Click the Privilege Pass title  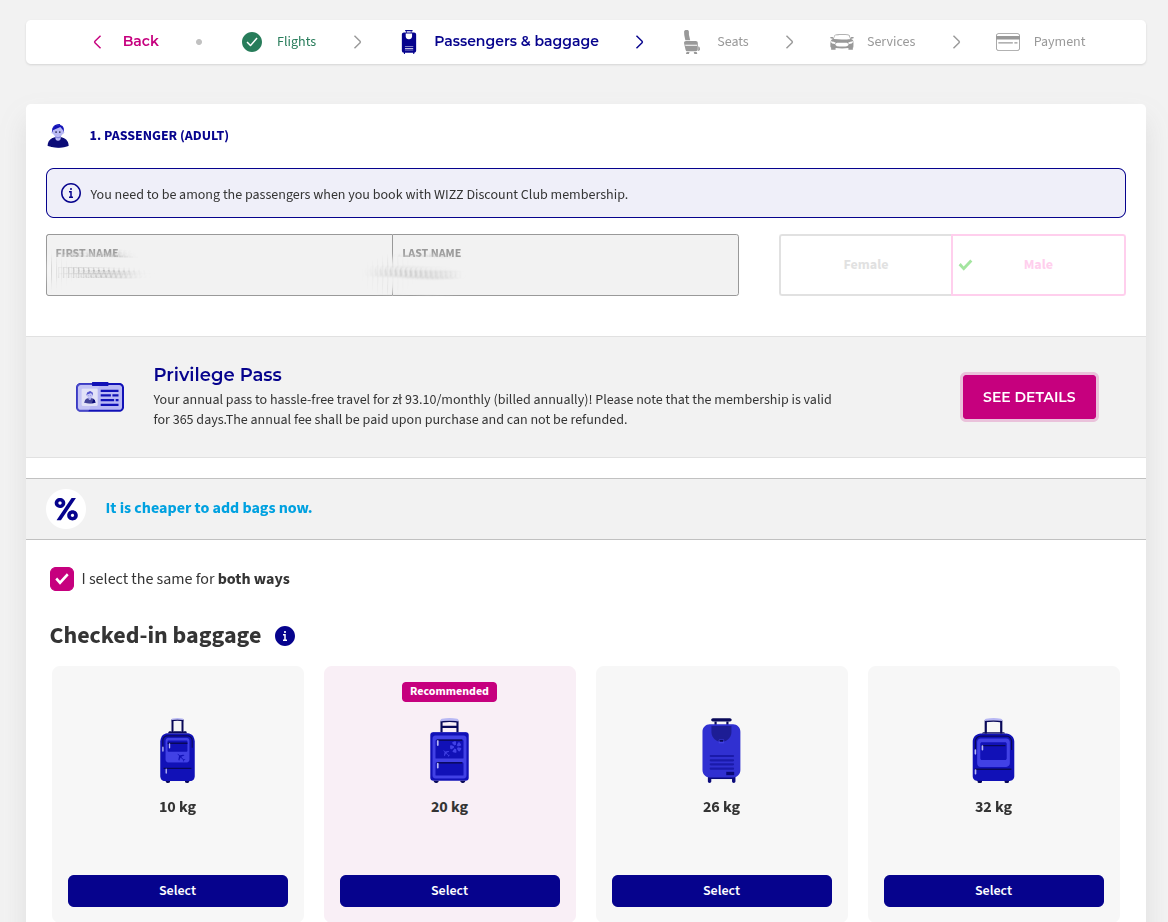[218, 375]
